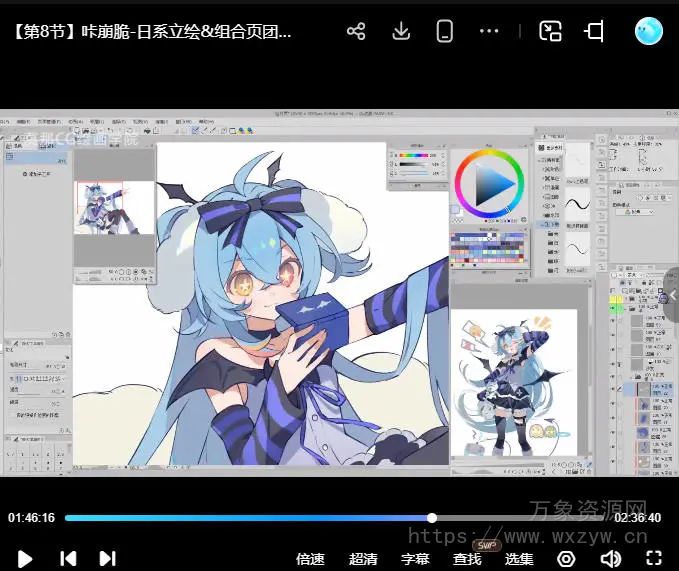Click the share icon in top bar
This screenshot has height=571, width=679.
[356, 31]
